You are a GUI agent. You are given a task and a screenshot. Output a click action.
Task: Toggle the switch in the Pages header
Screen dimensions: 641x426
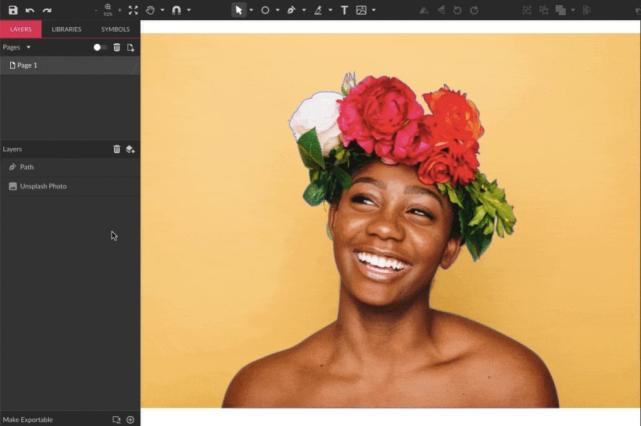pos(100,47)
